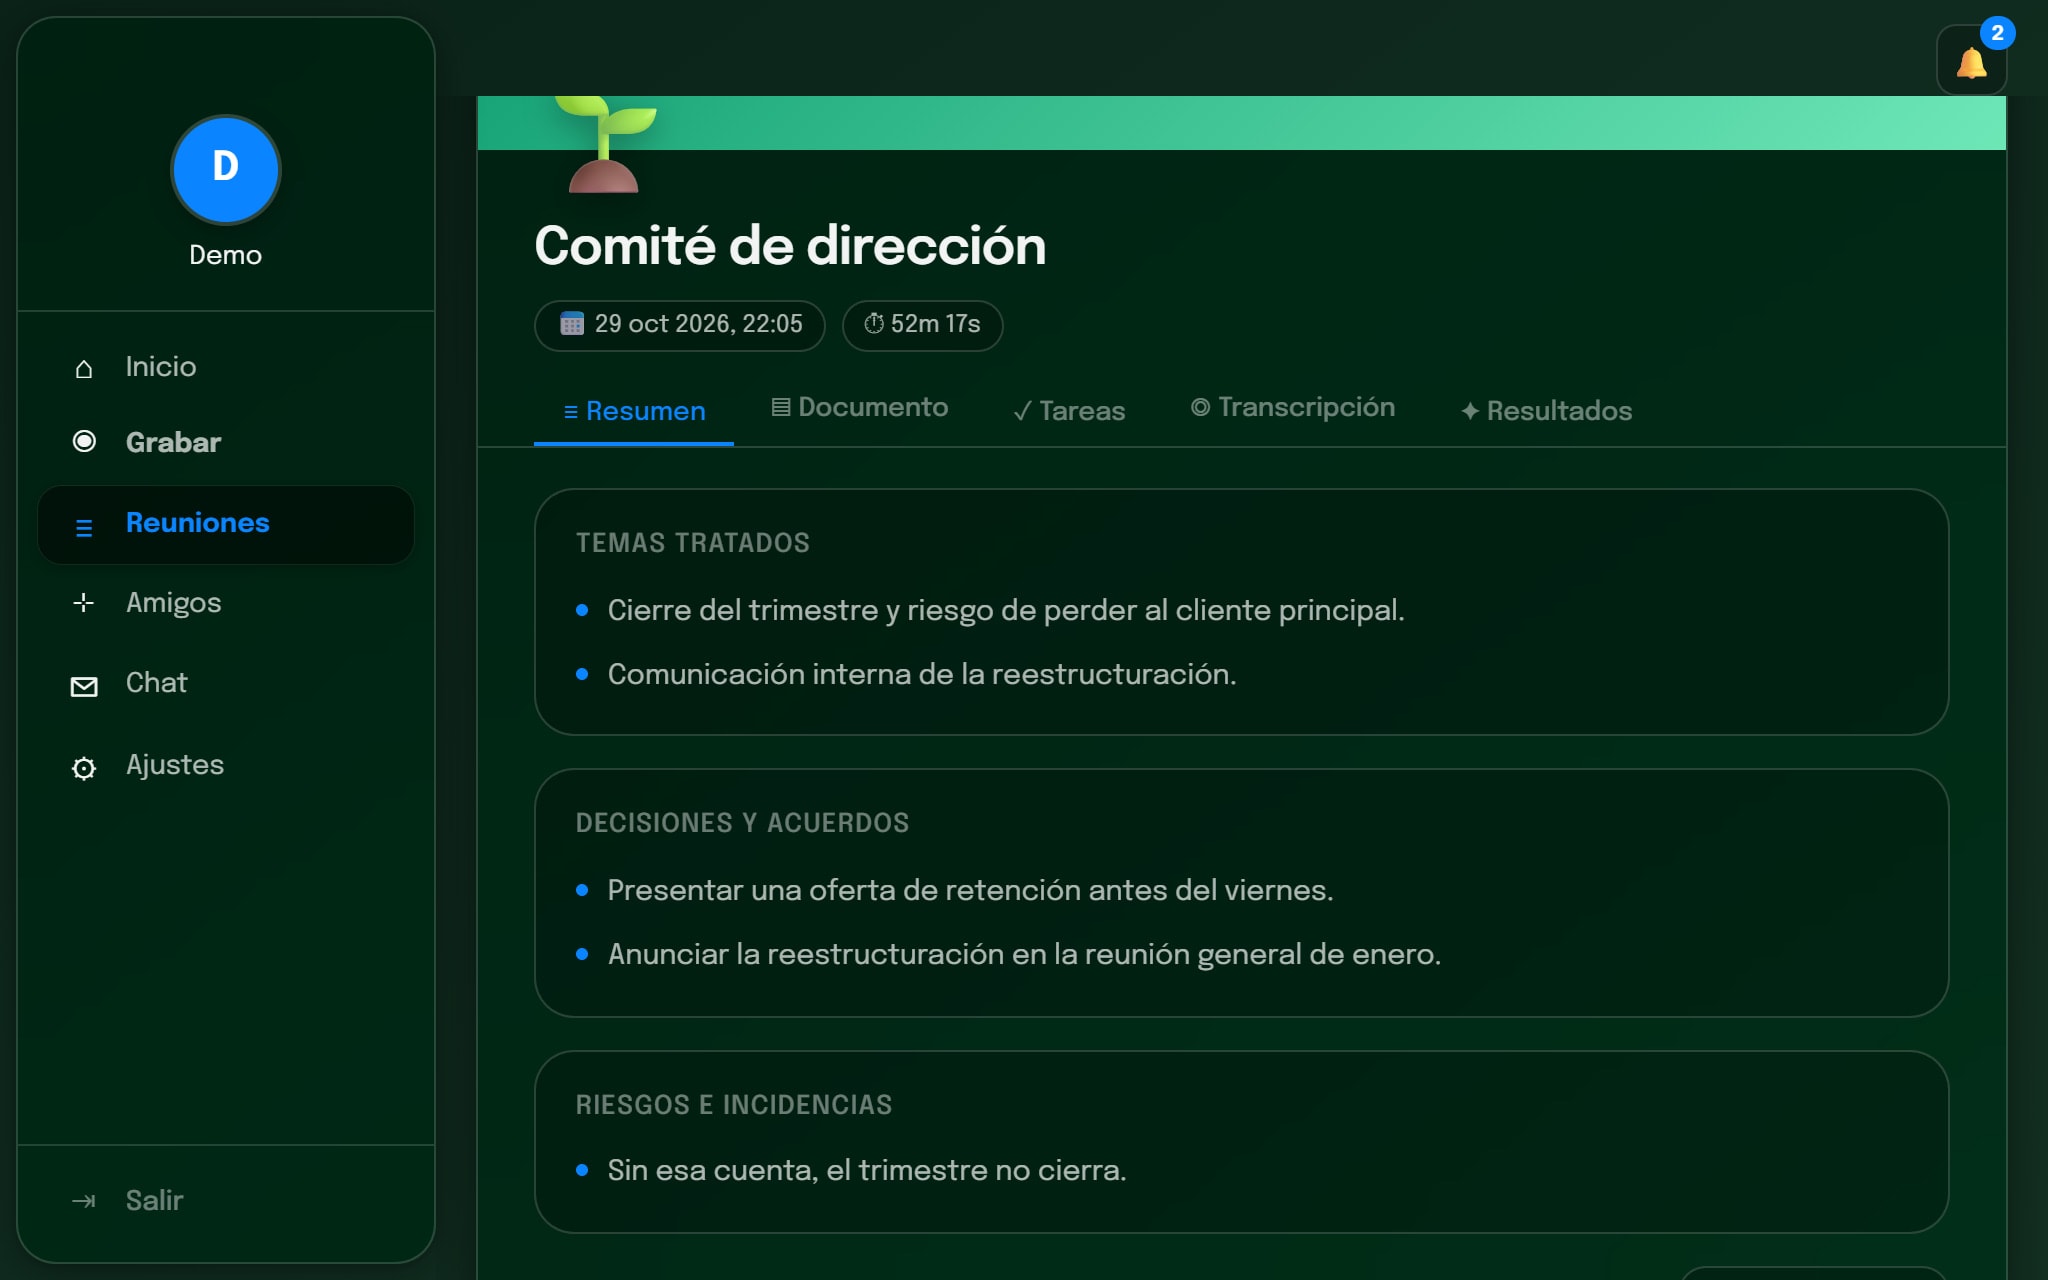Image resolution: width=2048 pixels, height=1280 pixels.
Task: Click the exit arrow icon beside Salir
Action: pos(84,1200)
